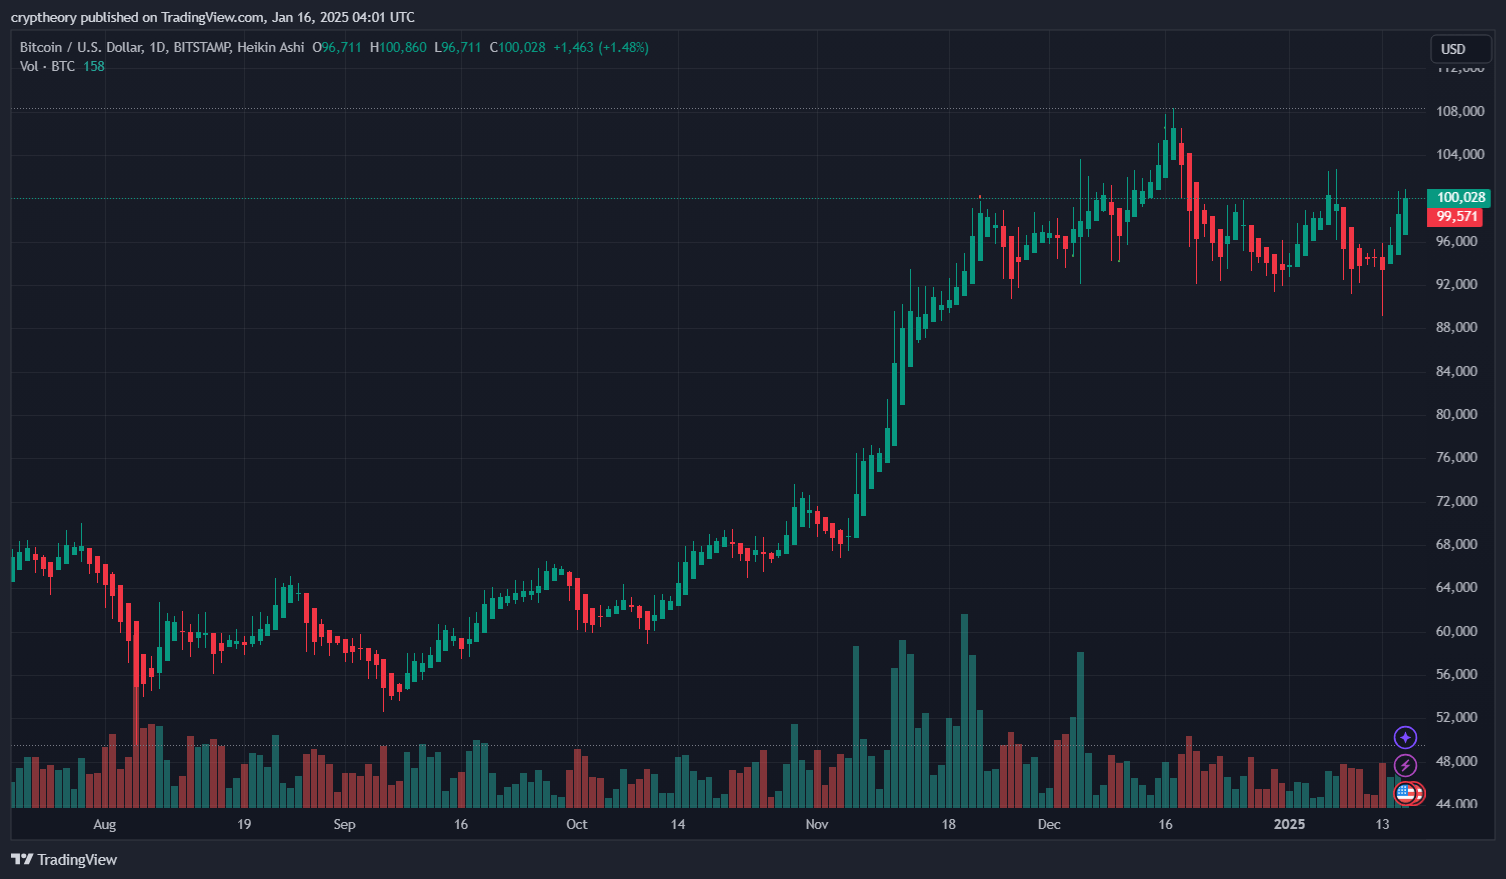Screen dimensions: 1506x879
Task: Click the 19 date label on time axis
Action: pos(244,824)
